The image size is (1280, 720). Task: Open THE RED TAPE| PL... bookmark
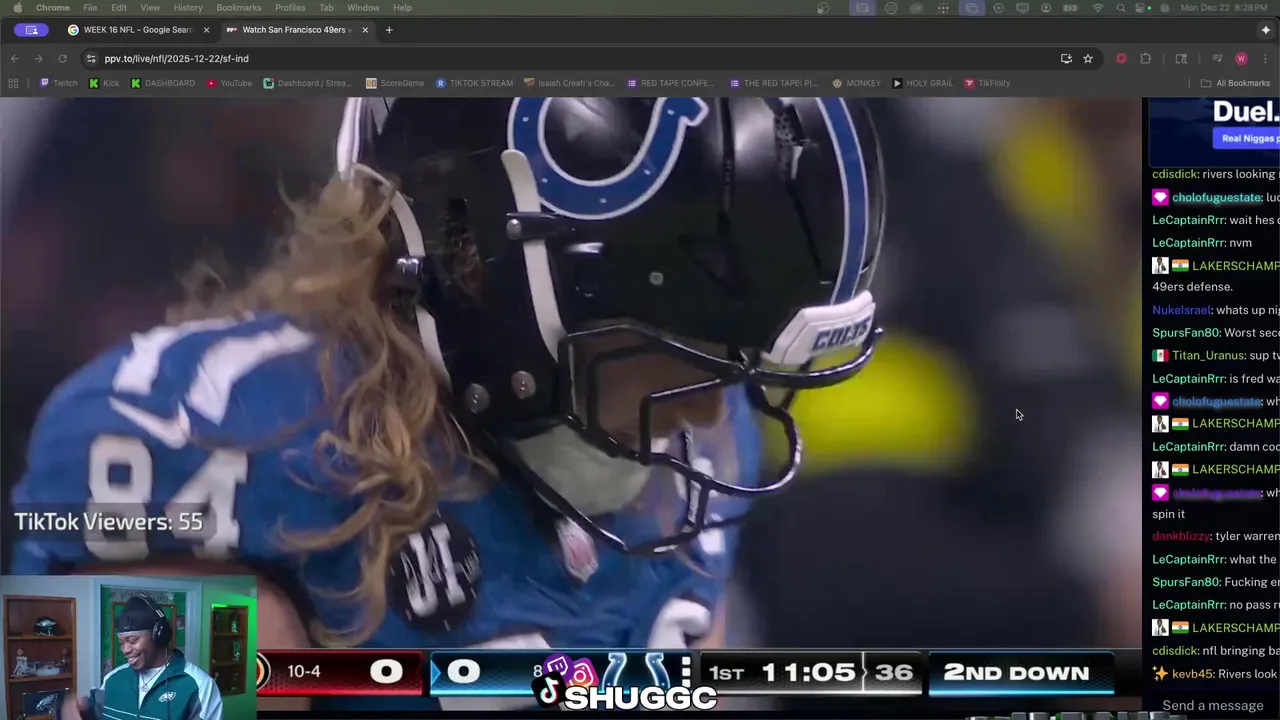pyautogui.click(x=774, y=83)
